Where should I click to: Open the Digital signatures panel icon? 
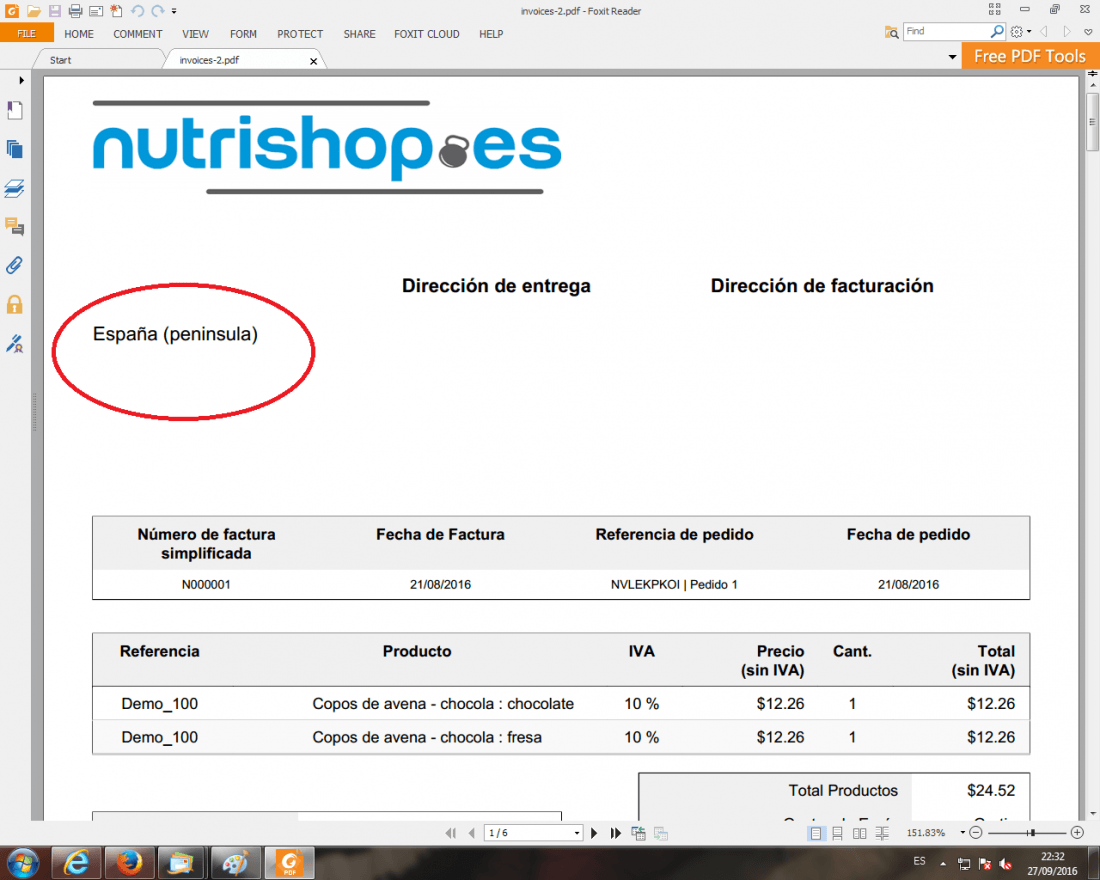click(x=15, y=343)
